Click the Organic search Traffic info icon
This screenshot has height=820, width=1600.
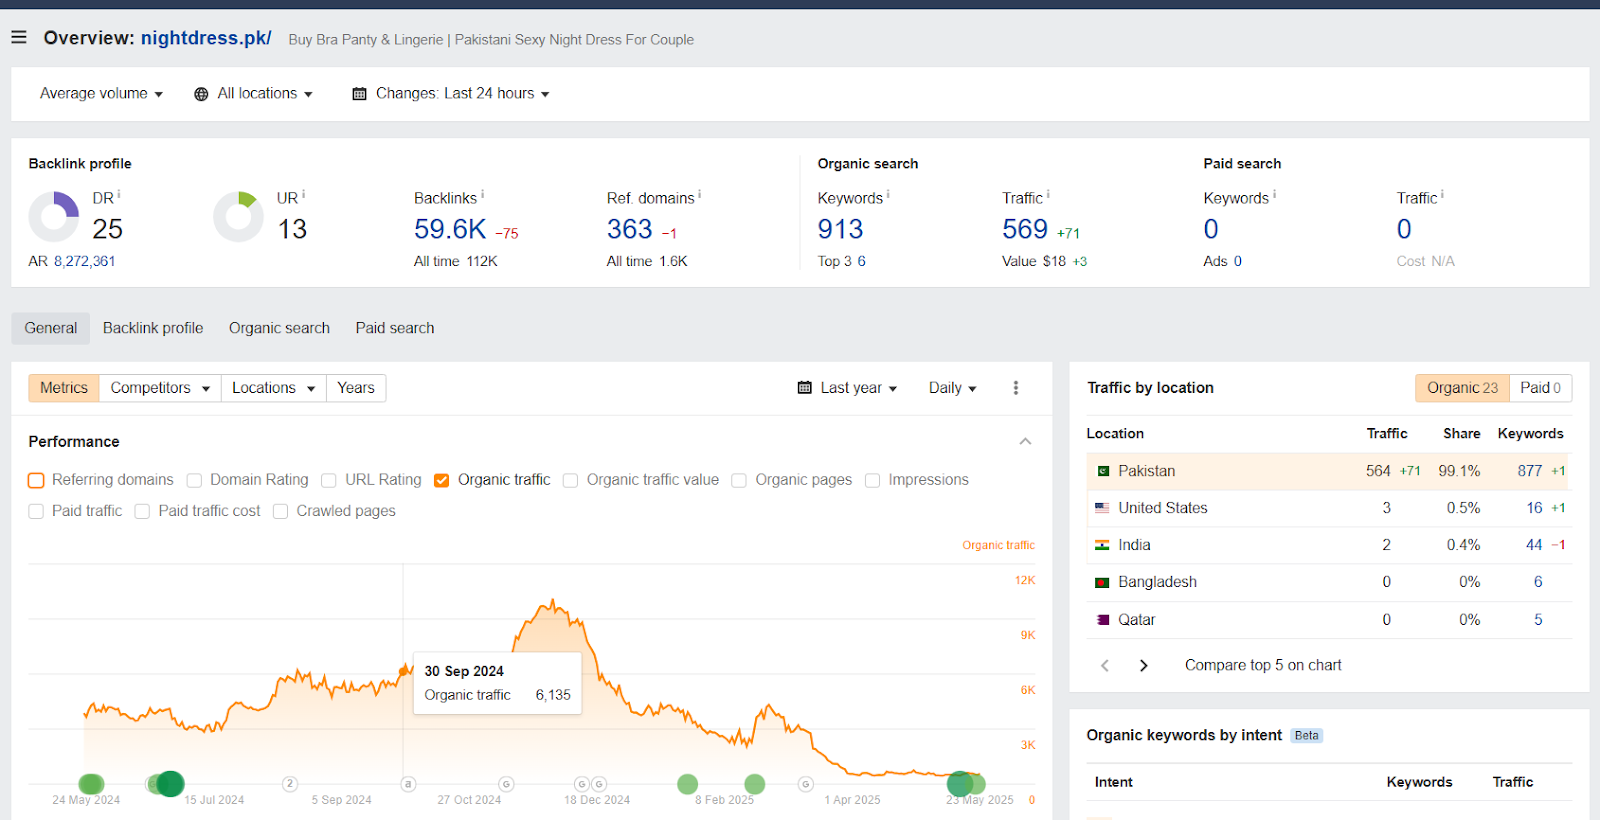[x=1048, y=195]
